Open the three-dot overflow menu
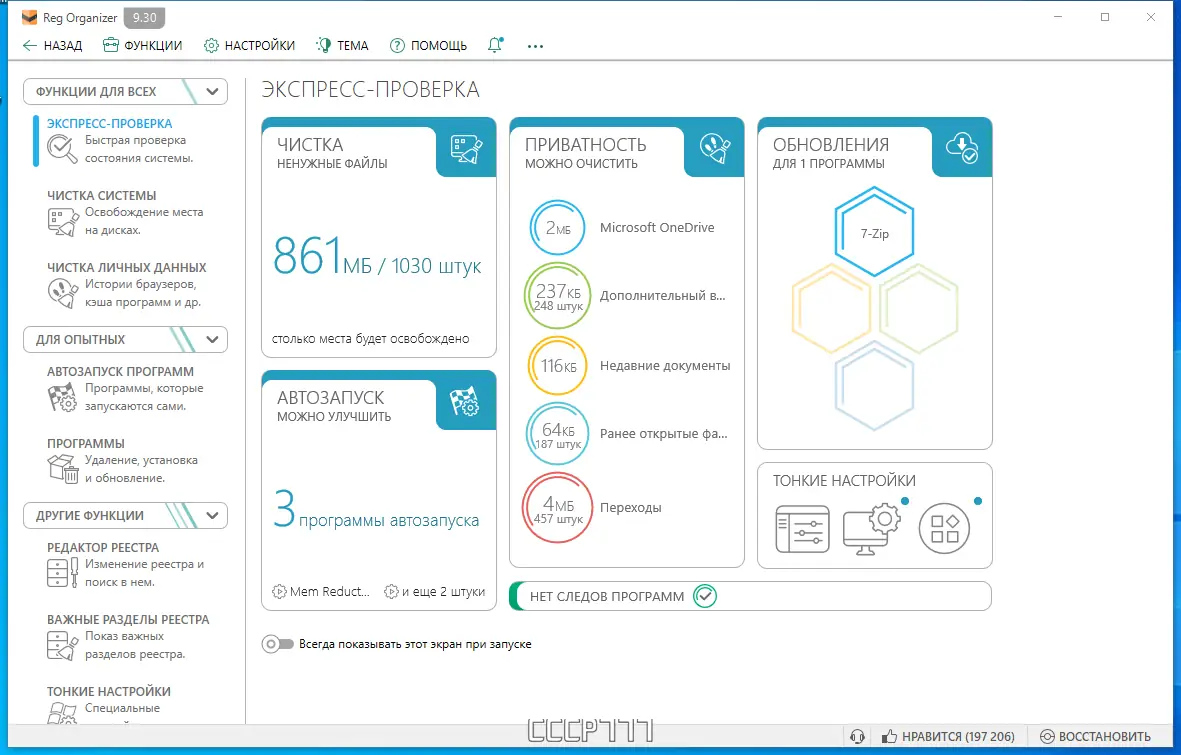 click(x=535, y=46)
